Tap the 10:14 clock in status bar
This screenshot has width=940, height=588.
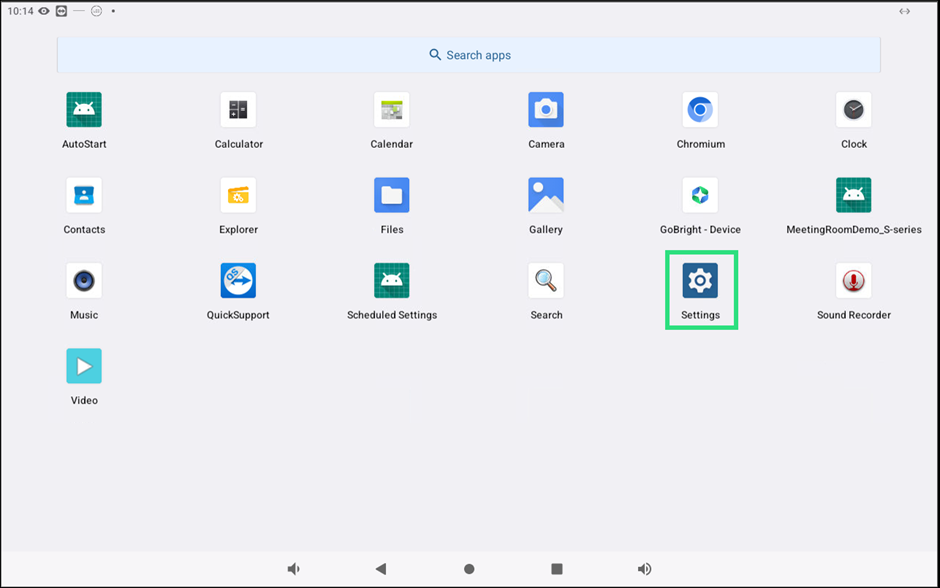pos(20,11)
